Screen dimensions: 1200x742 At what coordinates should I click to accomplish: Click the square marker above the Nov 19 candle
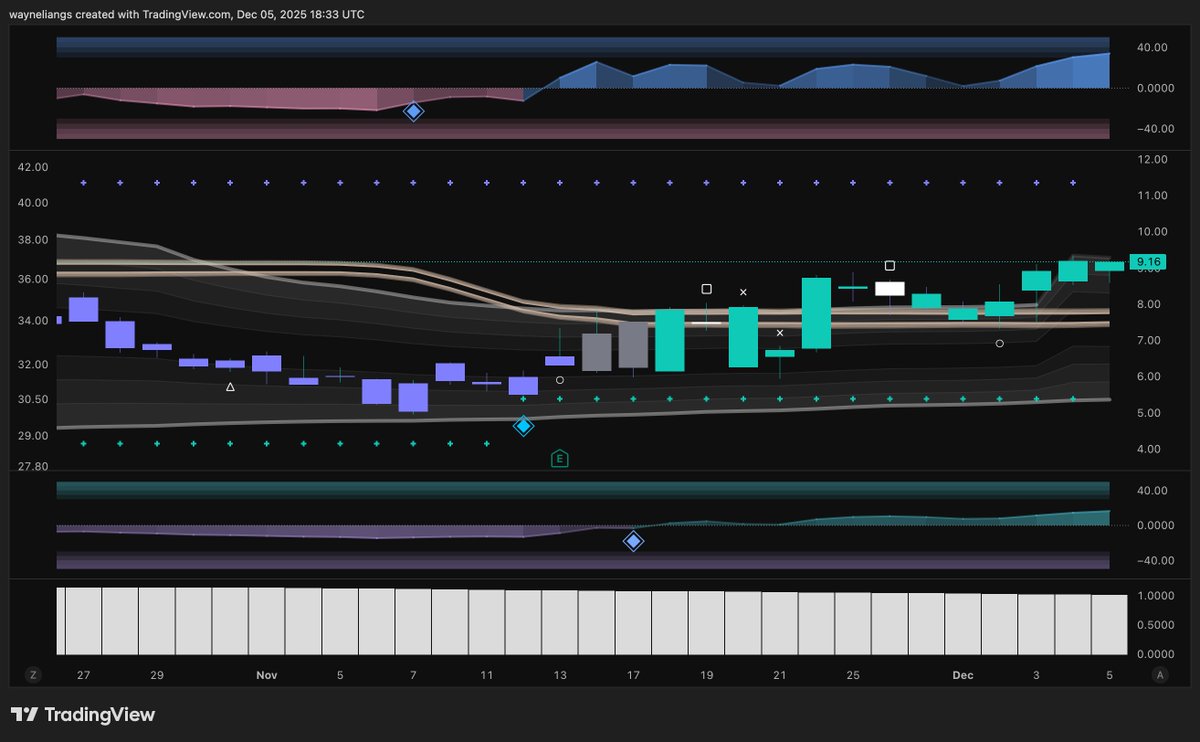pos(706,289)
